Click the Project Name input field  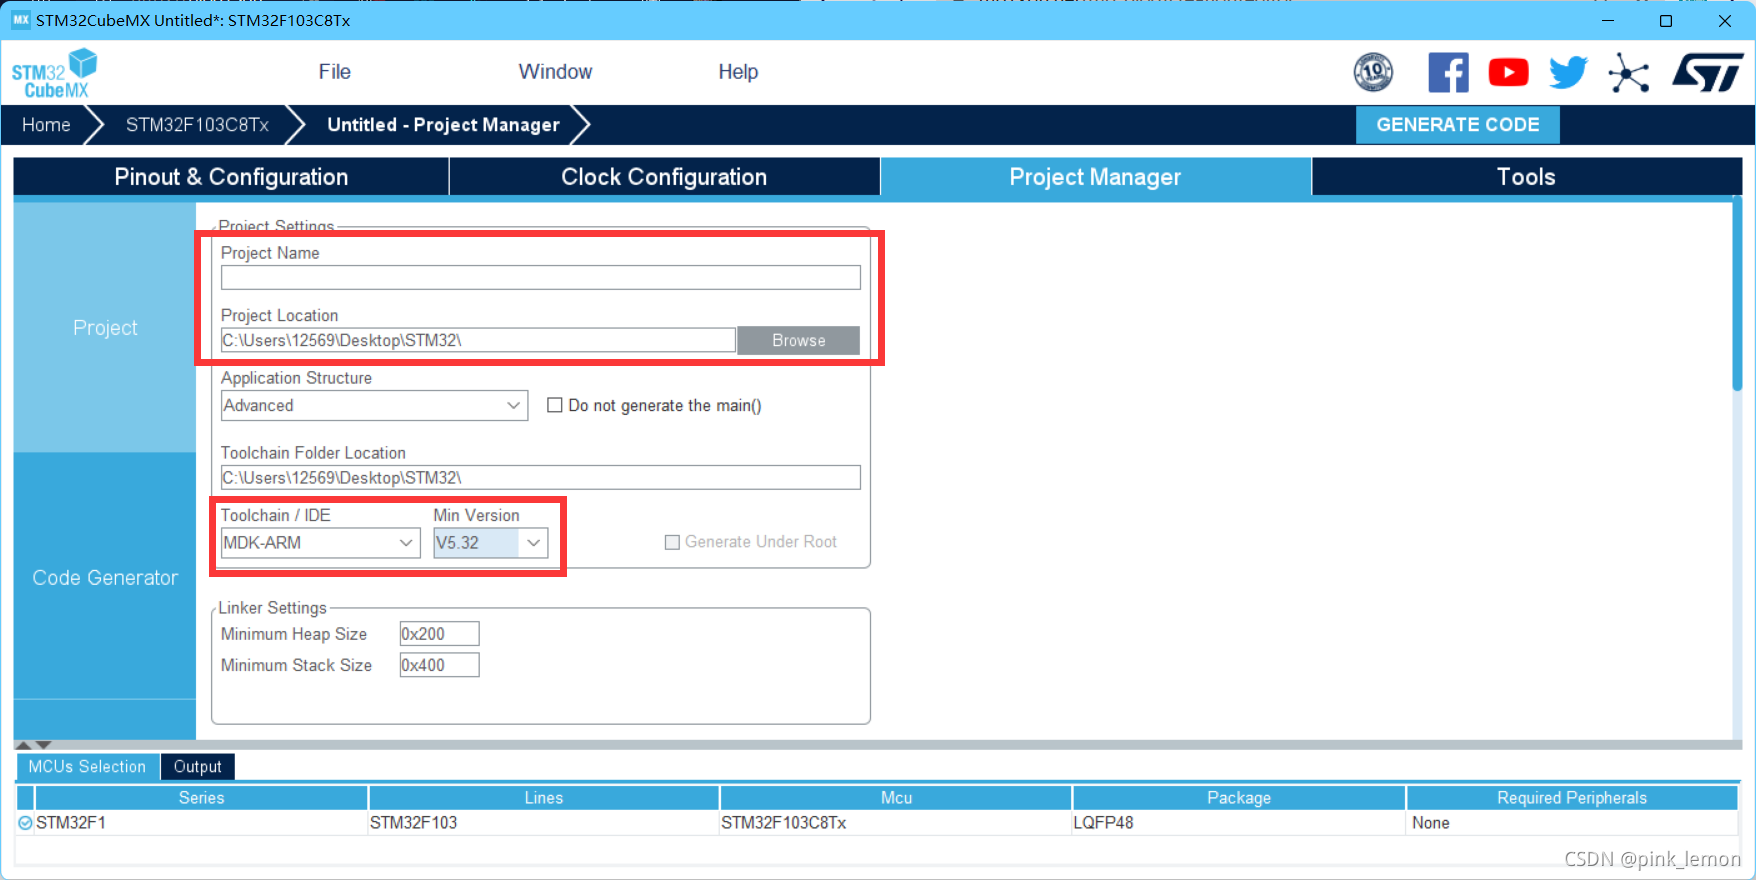pos(540,277)
